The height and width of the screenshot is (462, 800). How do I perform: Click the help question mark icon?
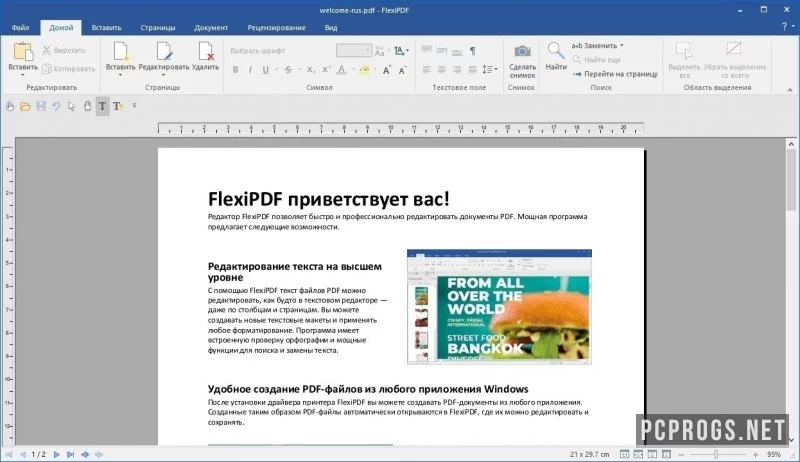coord(785,26)
